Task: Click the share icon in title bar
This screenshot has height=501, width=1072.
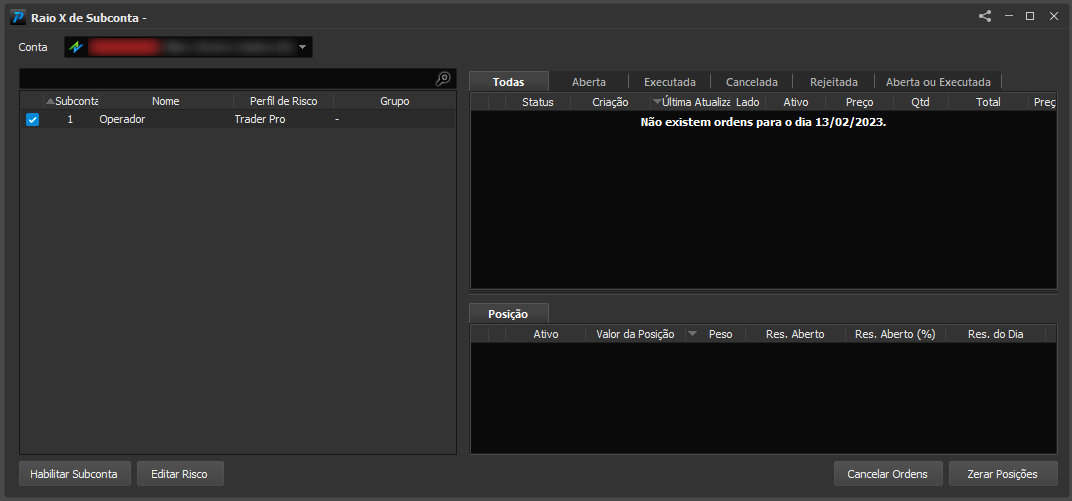Action: click(984, 16)
